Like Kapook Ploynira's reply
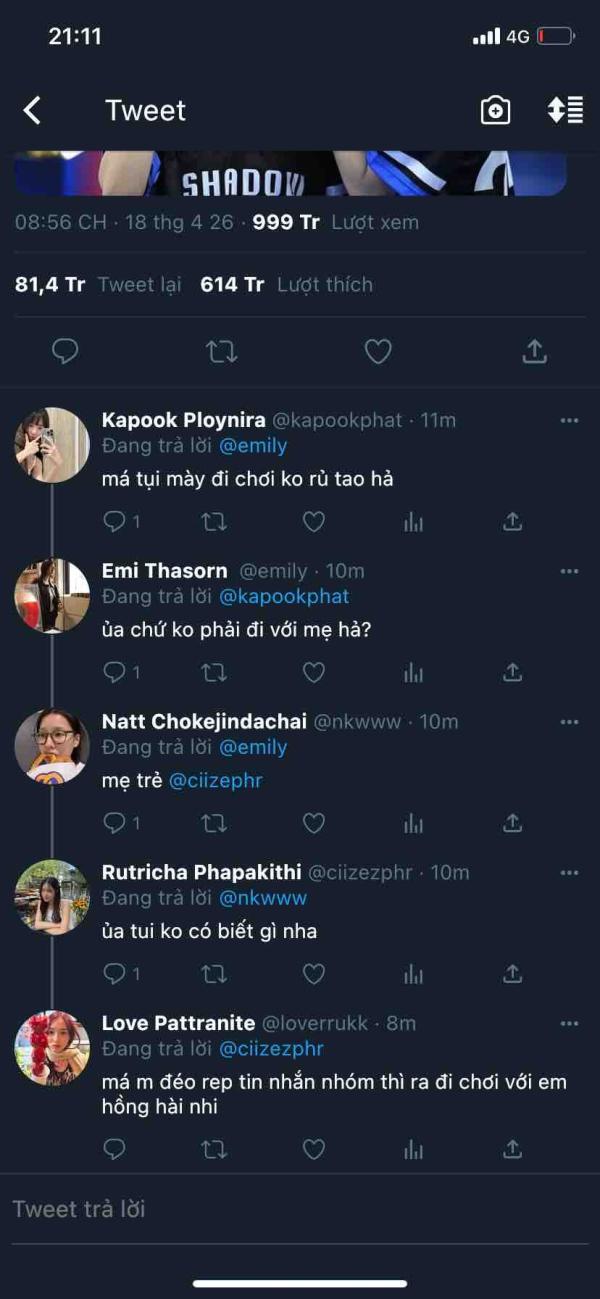Screen dimensions: 600x1299 point(314,522)
